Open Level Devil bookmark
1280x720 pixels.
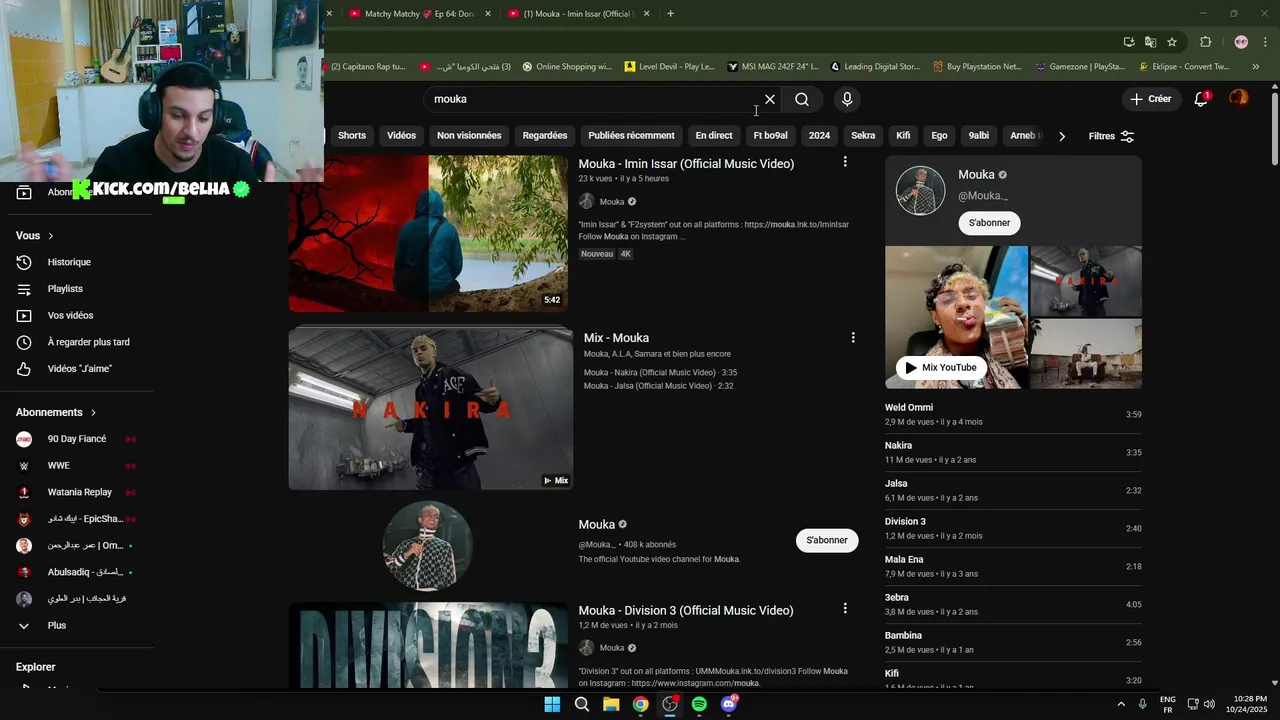(x=669, y=67)
